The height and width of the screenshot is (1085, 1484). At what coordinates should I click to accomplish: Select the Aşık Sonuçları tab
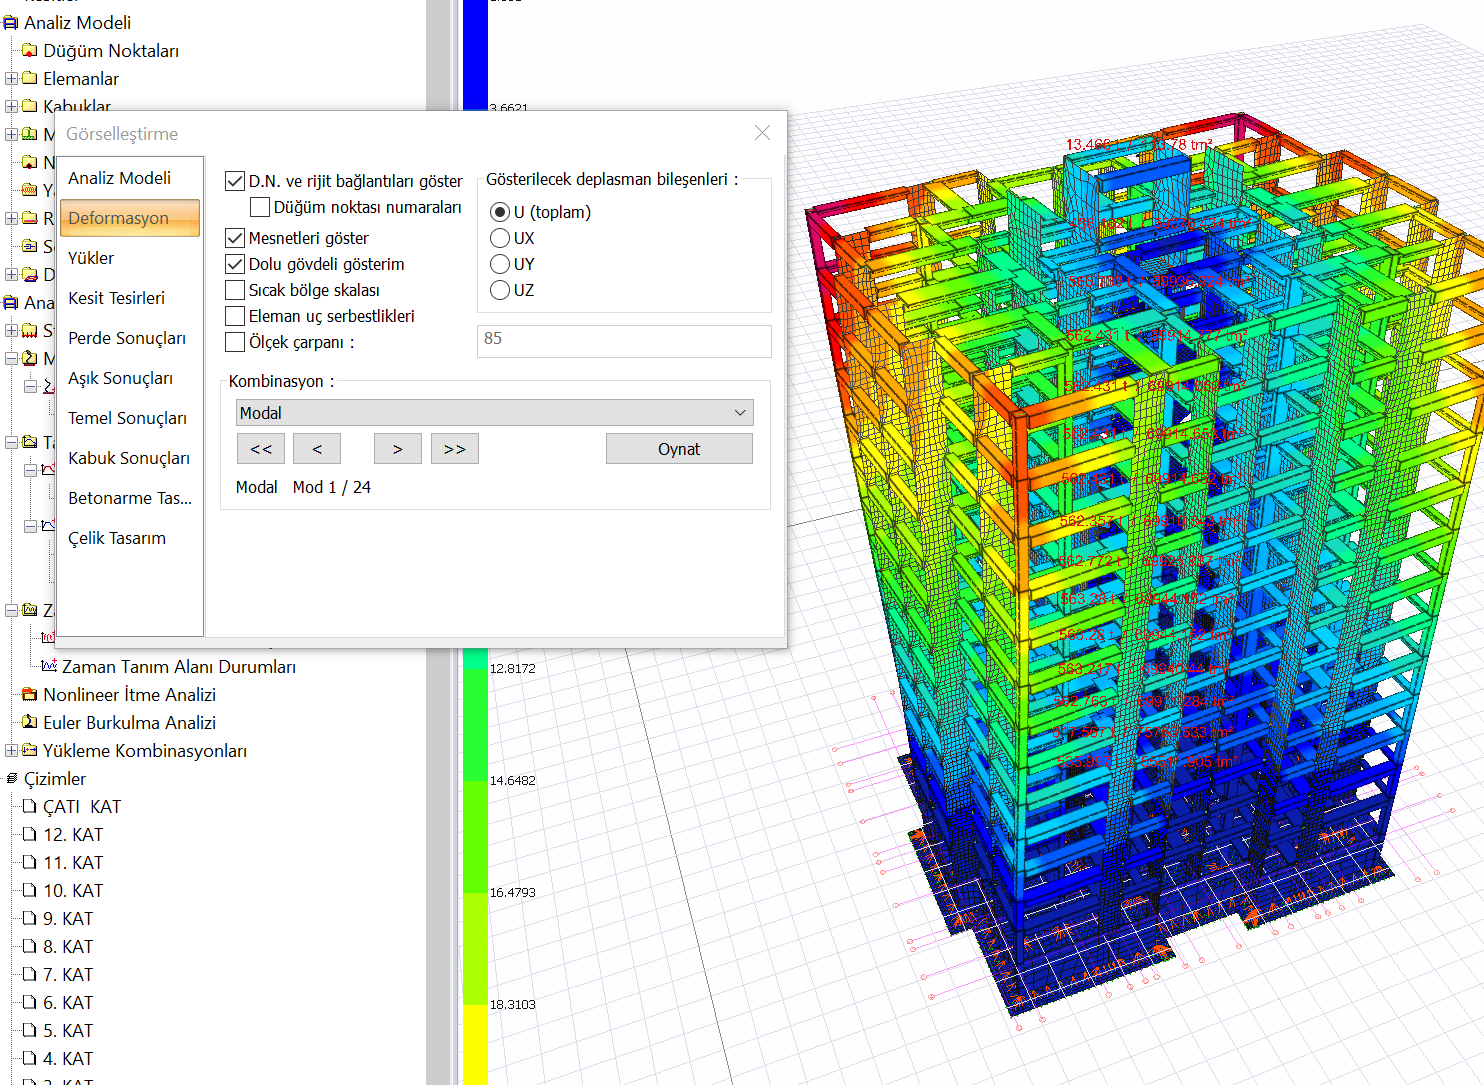[130, 378]
